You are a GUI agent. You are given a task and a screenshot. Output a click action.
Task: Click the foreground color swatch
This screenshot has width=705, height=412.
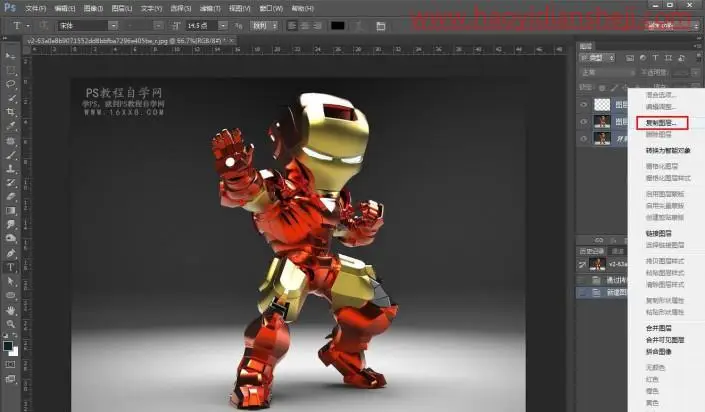point(8,346)
